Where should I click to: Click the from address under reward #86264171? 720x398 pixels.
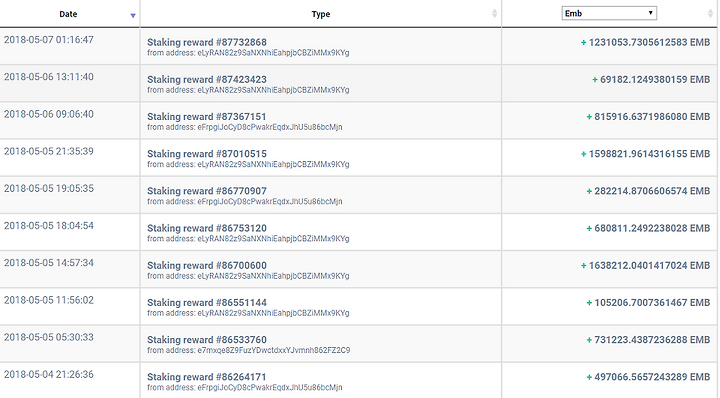pyautogui.click(x=245, y=388)
